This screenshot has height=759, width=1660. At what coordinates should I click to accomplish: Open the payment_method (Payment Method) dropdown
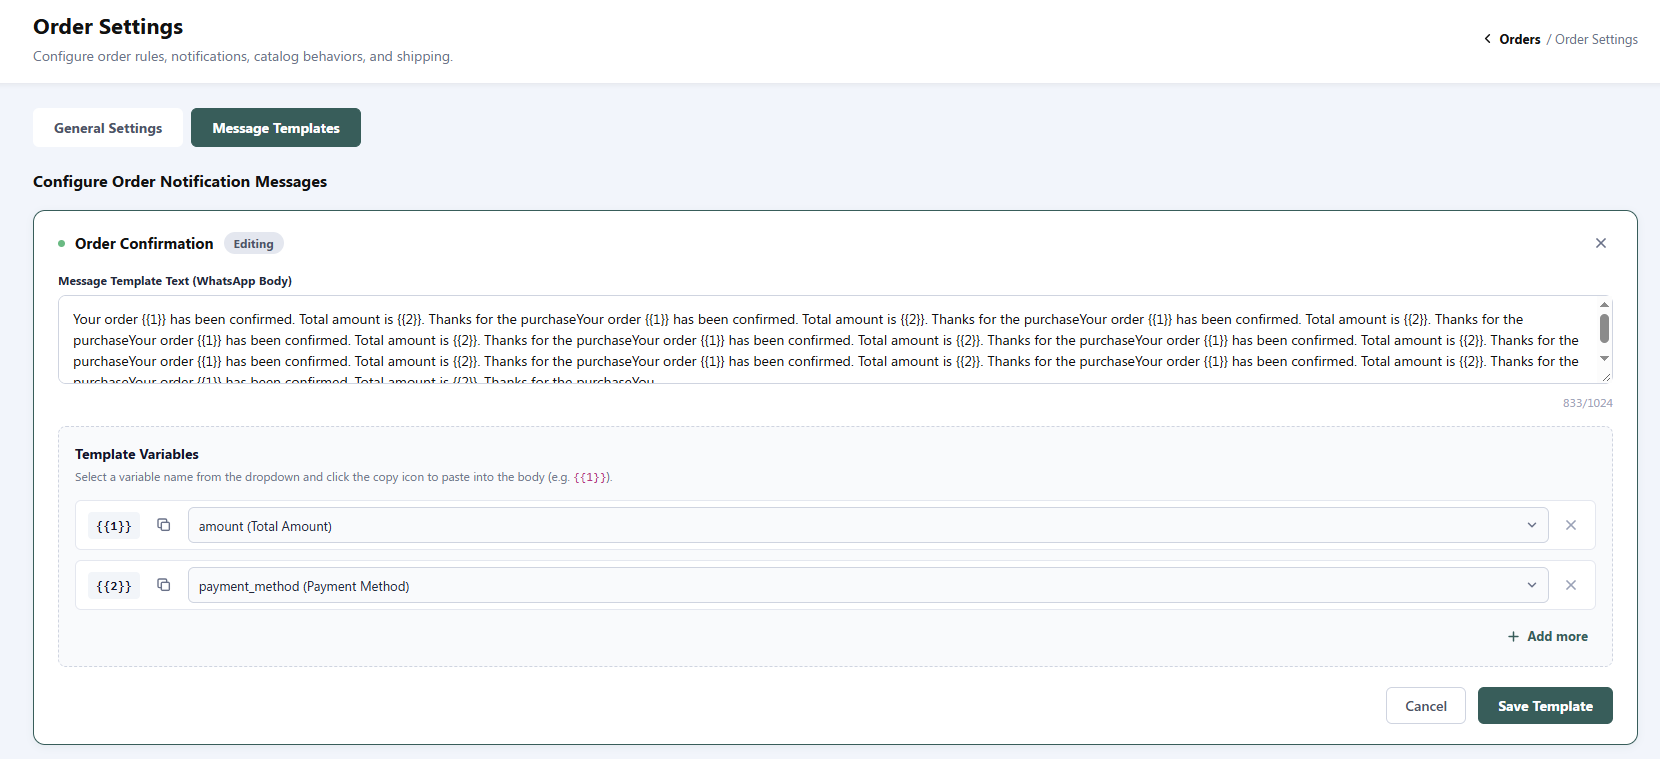(x=868, y=586)
